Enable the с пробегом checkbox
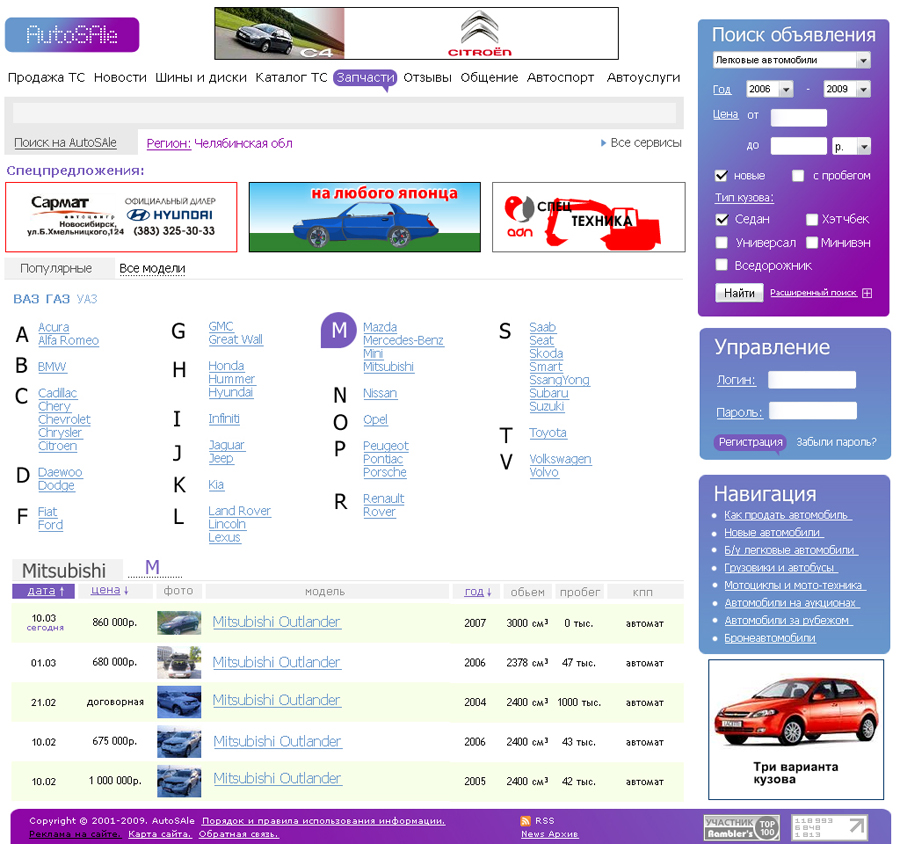900x844 pixels. [x=797, y=175]
